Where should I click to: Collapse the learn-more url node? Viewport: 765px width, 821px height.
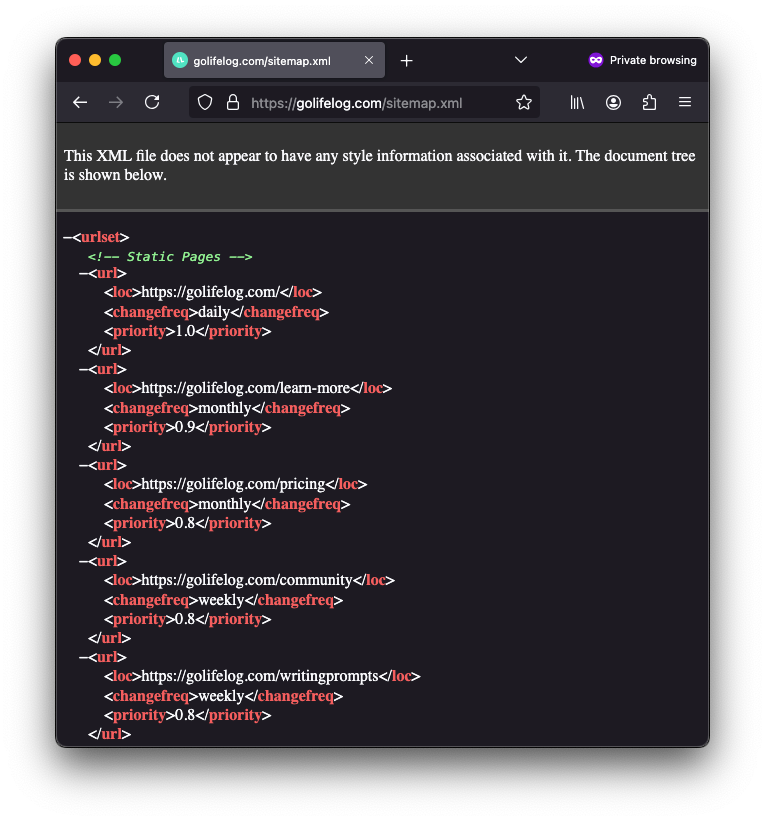pos(83,369)
